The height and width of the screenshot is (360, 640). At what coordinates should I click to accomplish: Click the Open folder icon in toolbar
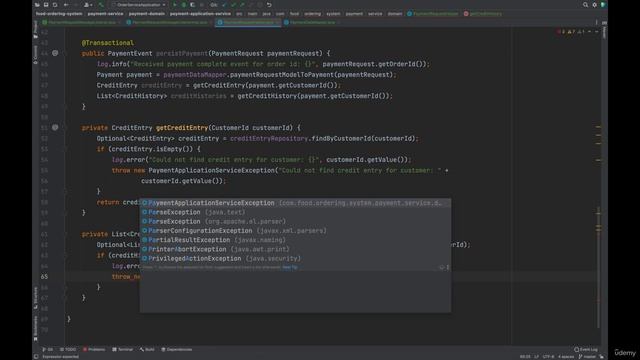[37, 5]
